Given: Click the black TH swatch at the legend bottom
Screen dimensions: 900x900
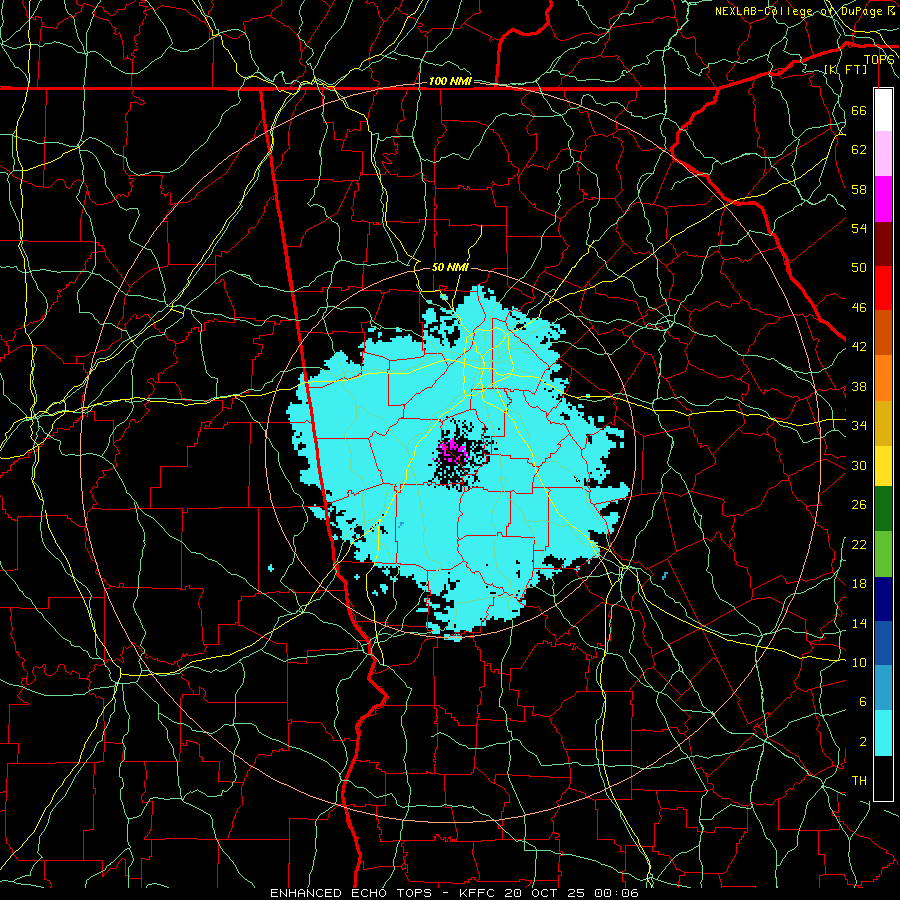Looking at the screenshot, I should pos(883,778).
